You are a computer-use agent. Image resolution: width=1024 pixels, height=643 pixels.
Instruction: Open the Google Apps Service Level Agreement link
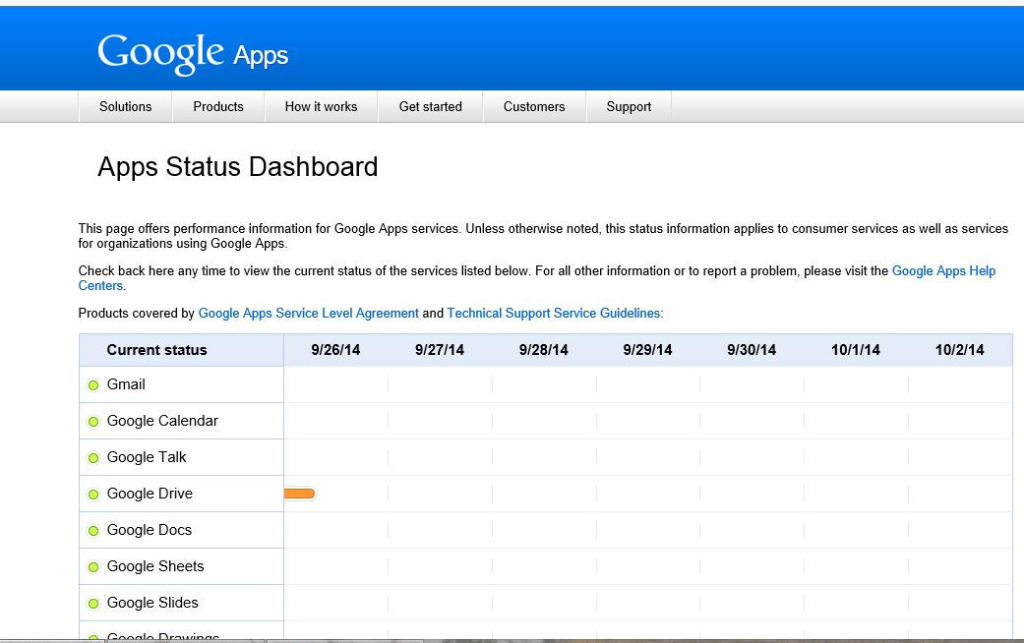pos(308,313)
